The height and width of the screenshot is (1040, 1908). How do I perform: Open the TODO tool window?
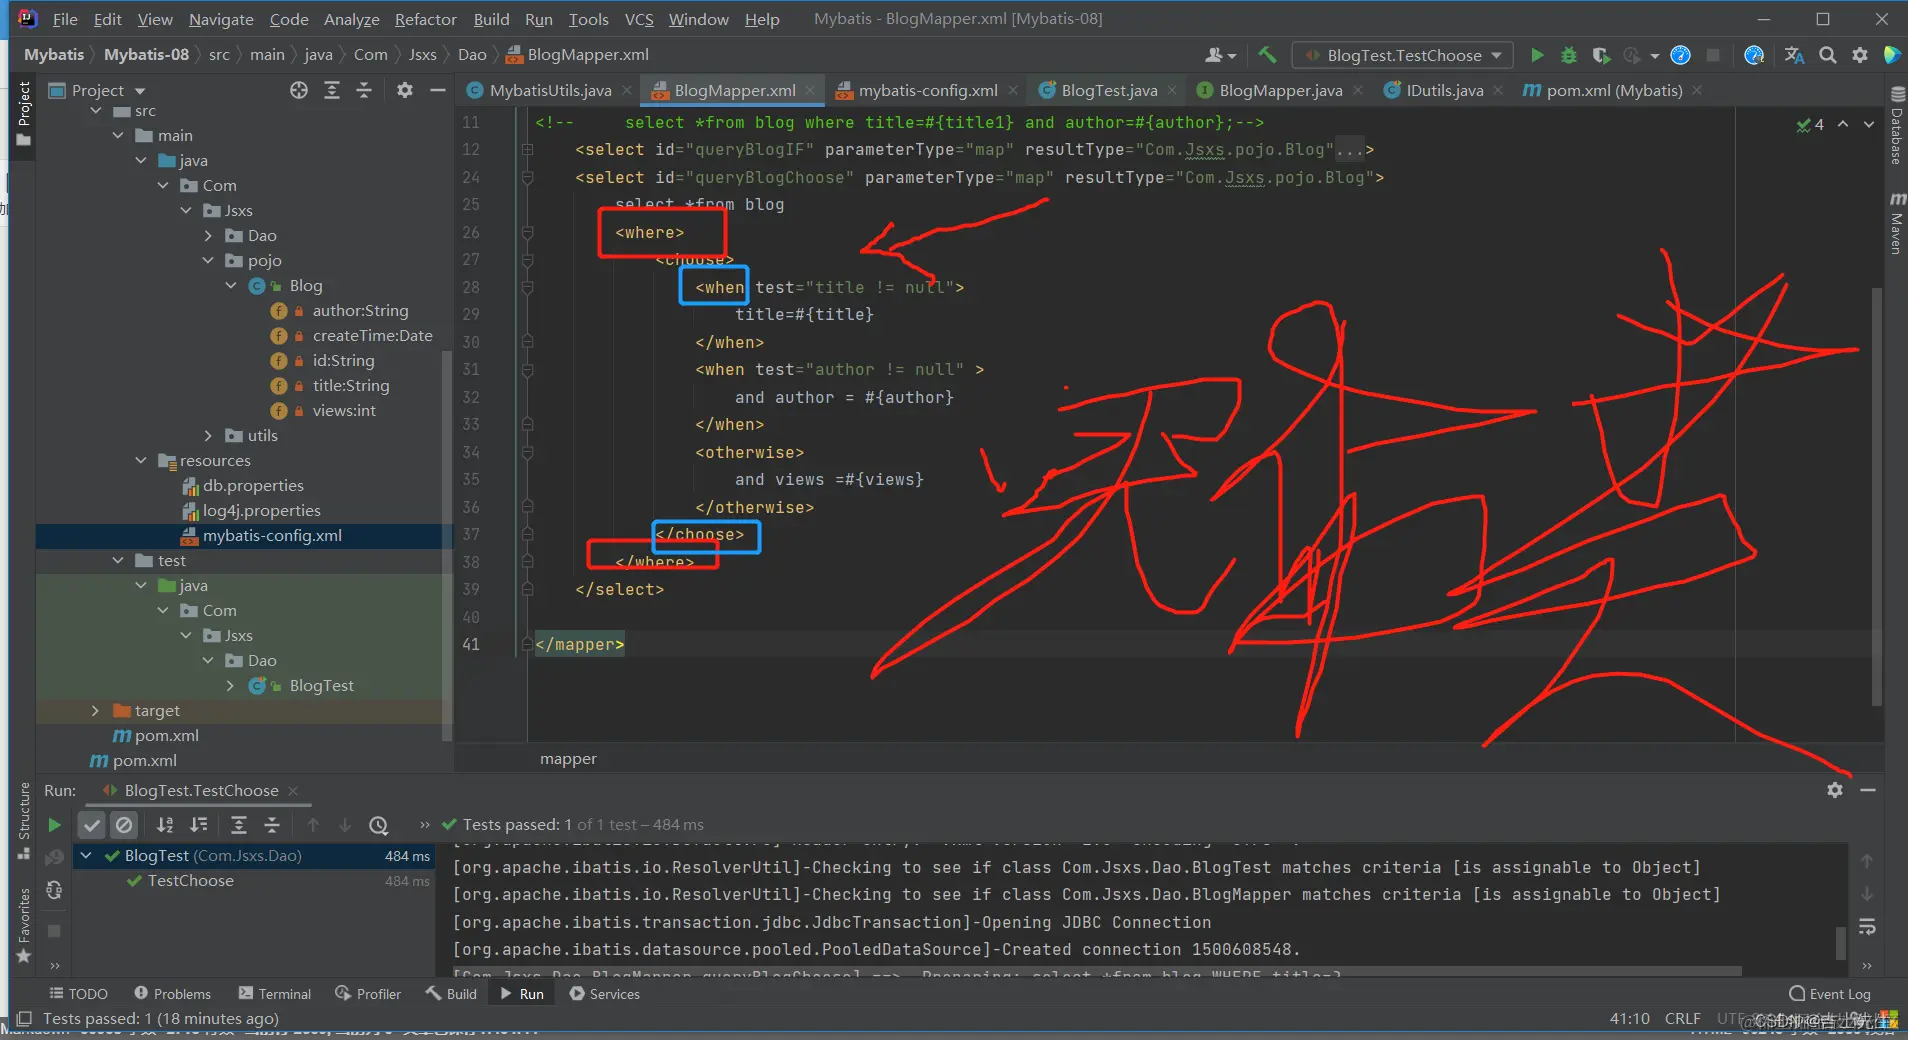click(x=78, y=994)
